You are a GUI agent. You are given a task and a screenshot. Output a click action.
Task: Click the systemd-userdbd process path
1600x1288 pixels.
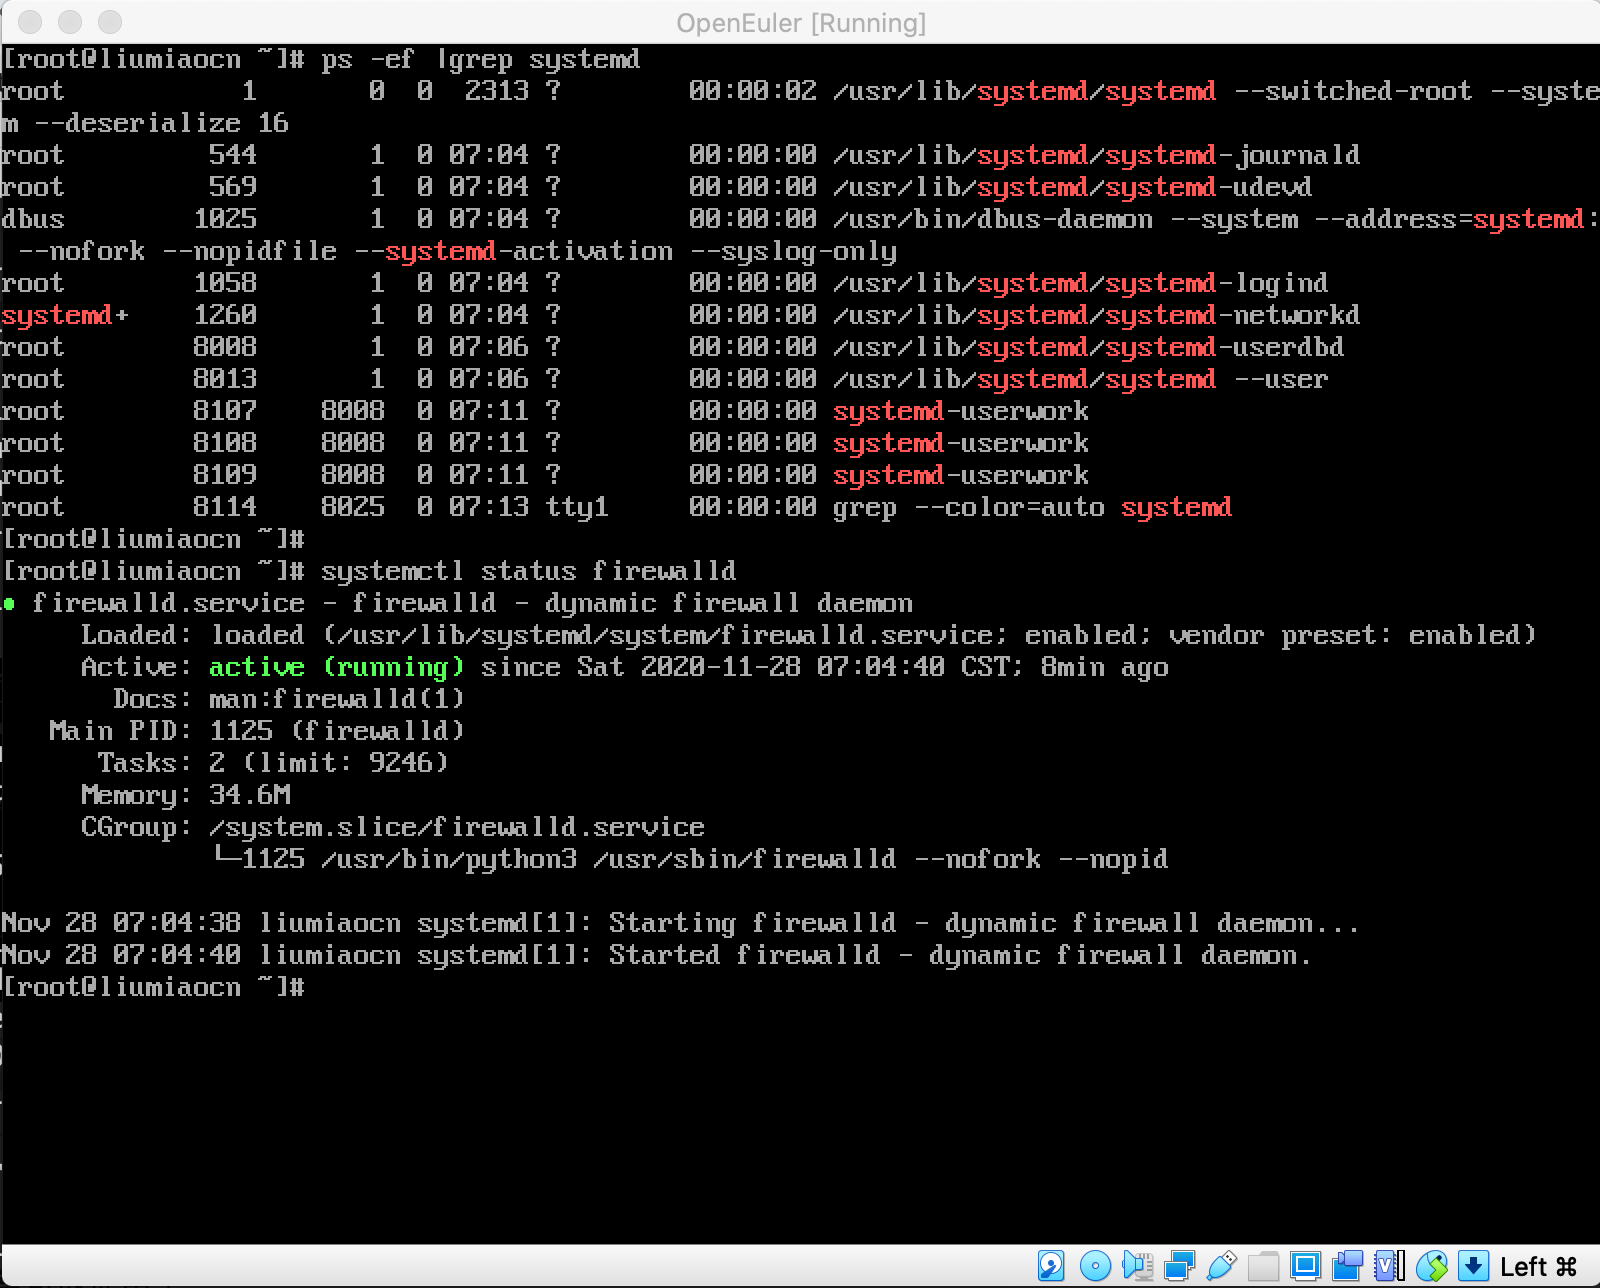coord(1089,347)
